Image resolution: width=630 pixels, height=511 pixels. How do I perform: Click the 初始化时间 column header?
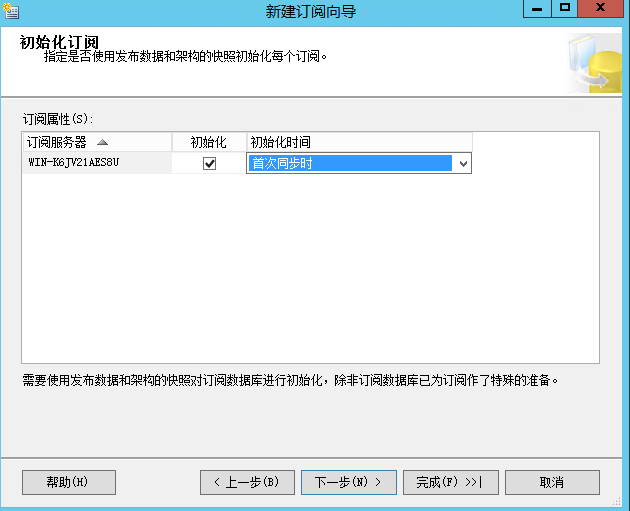click(360, 142)
